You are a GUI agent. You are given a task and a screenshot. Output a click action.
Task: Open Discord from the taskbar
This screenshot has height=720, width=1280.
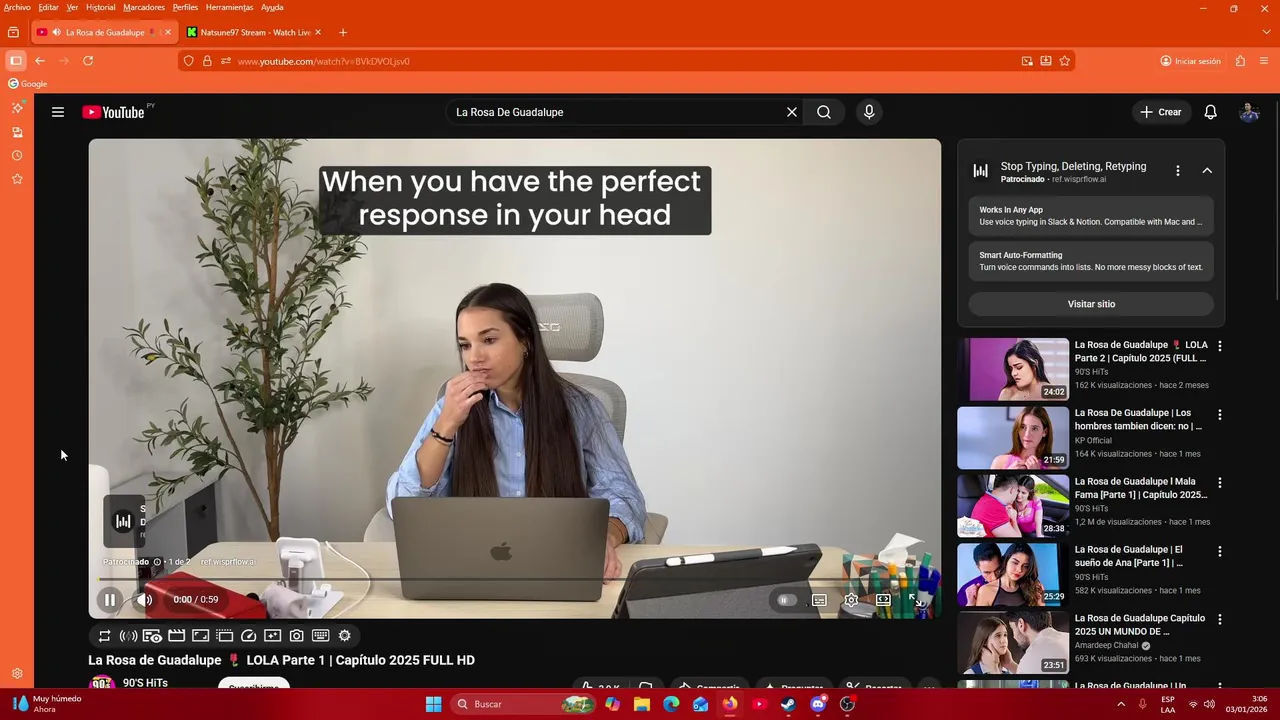pos(818,704)
